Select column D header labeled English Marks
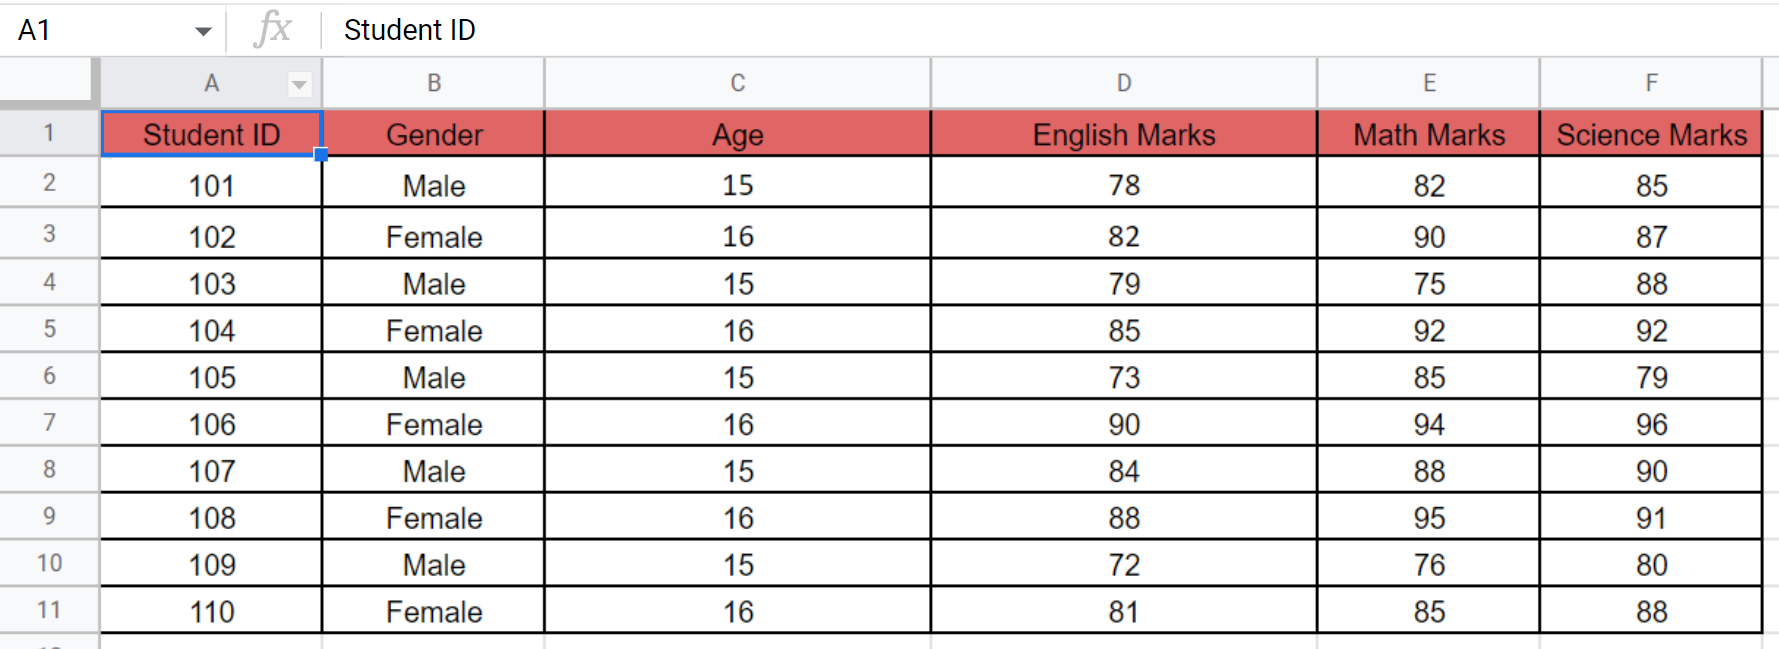The image size is (1779, 649). tap(1123, 84)
